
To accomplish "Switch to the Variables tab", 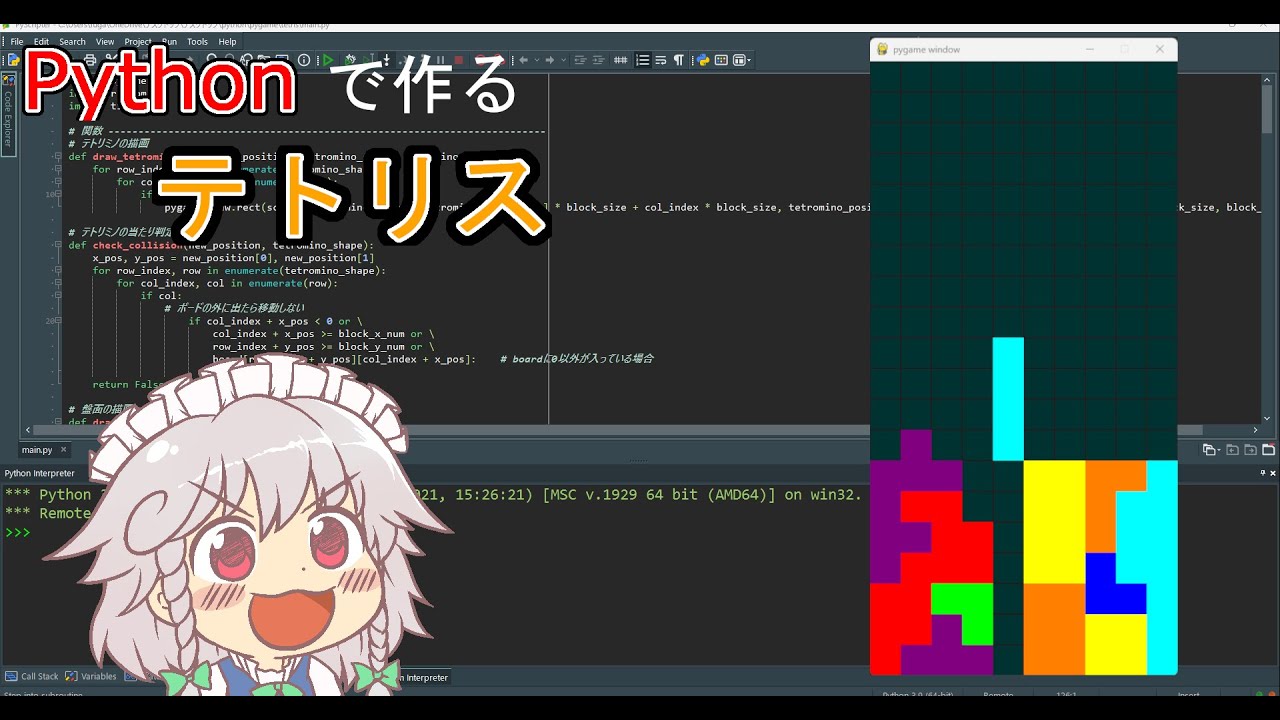I will tap(91, 677).
